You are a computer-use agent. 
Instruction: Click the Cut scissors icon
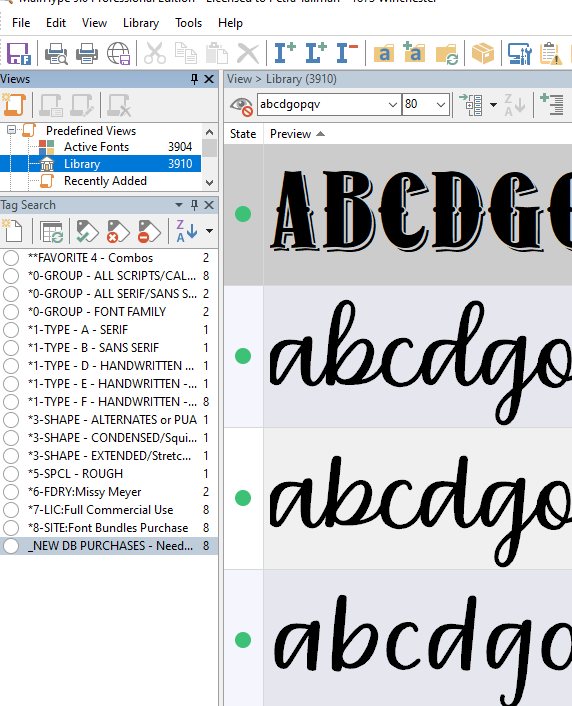(x=154, y=53)
